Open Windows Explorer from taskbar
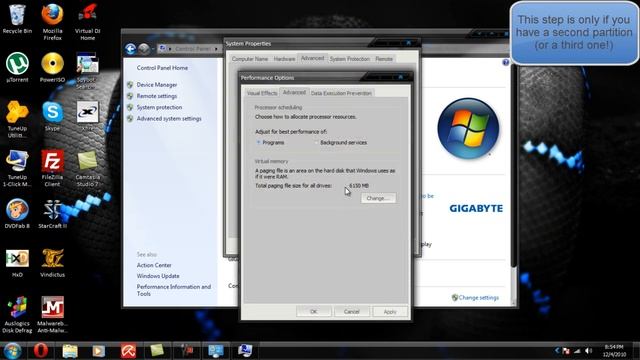Viewport: 640px width, 360px height. [70, 351]
